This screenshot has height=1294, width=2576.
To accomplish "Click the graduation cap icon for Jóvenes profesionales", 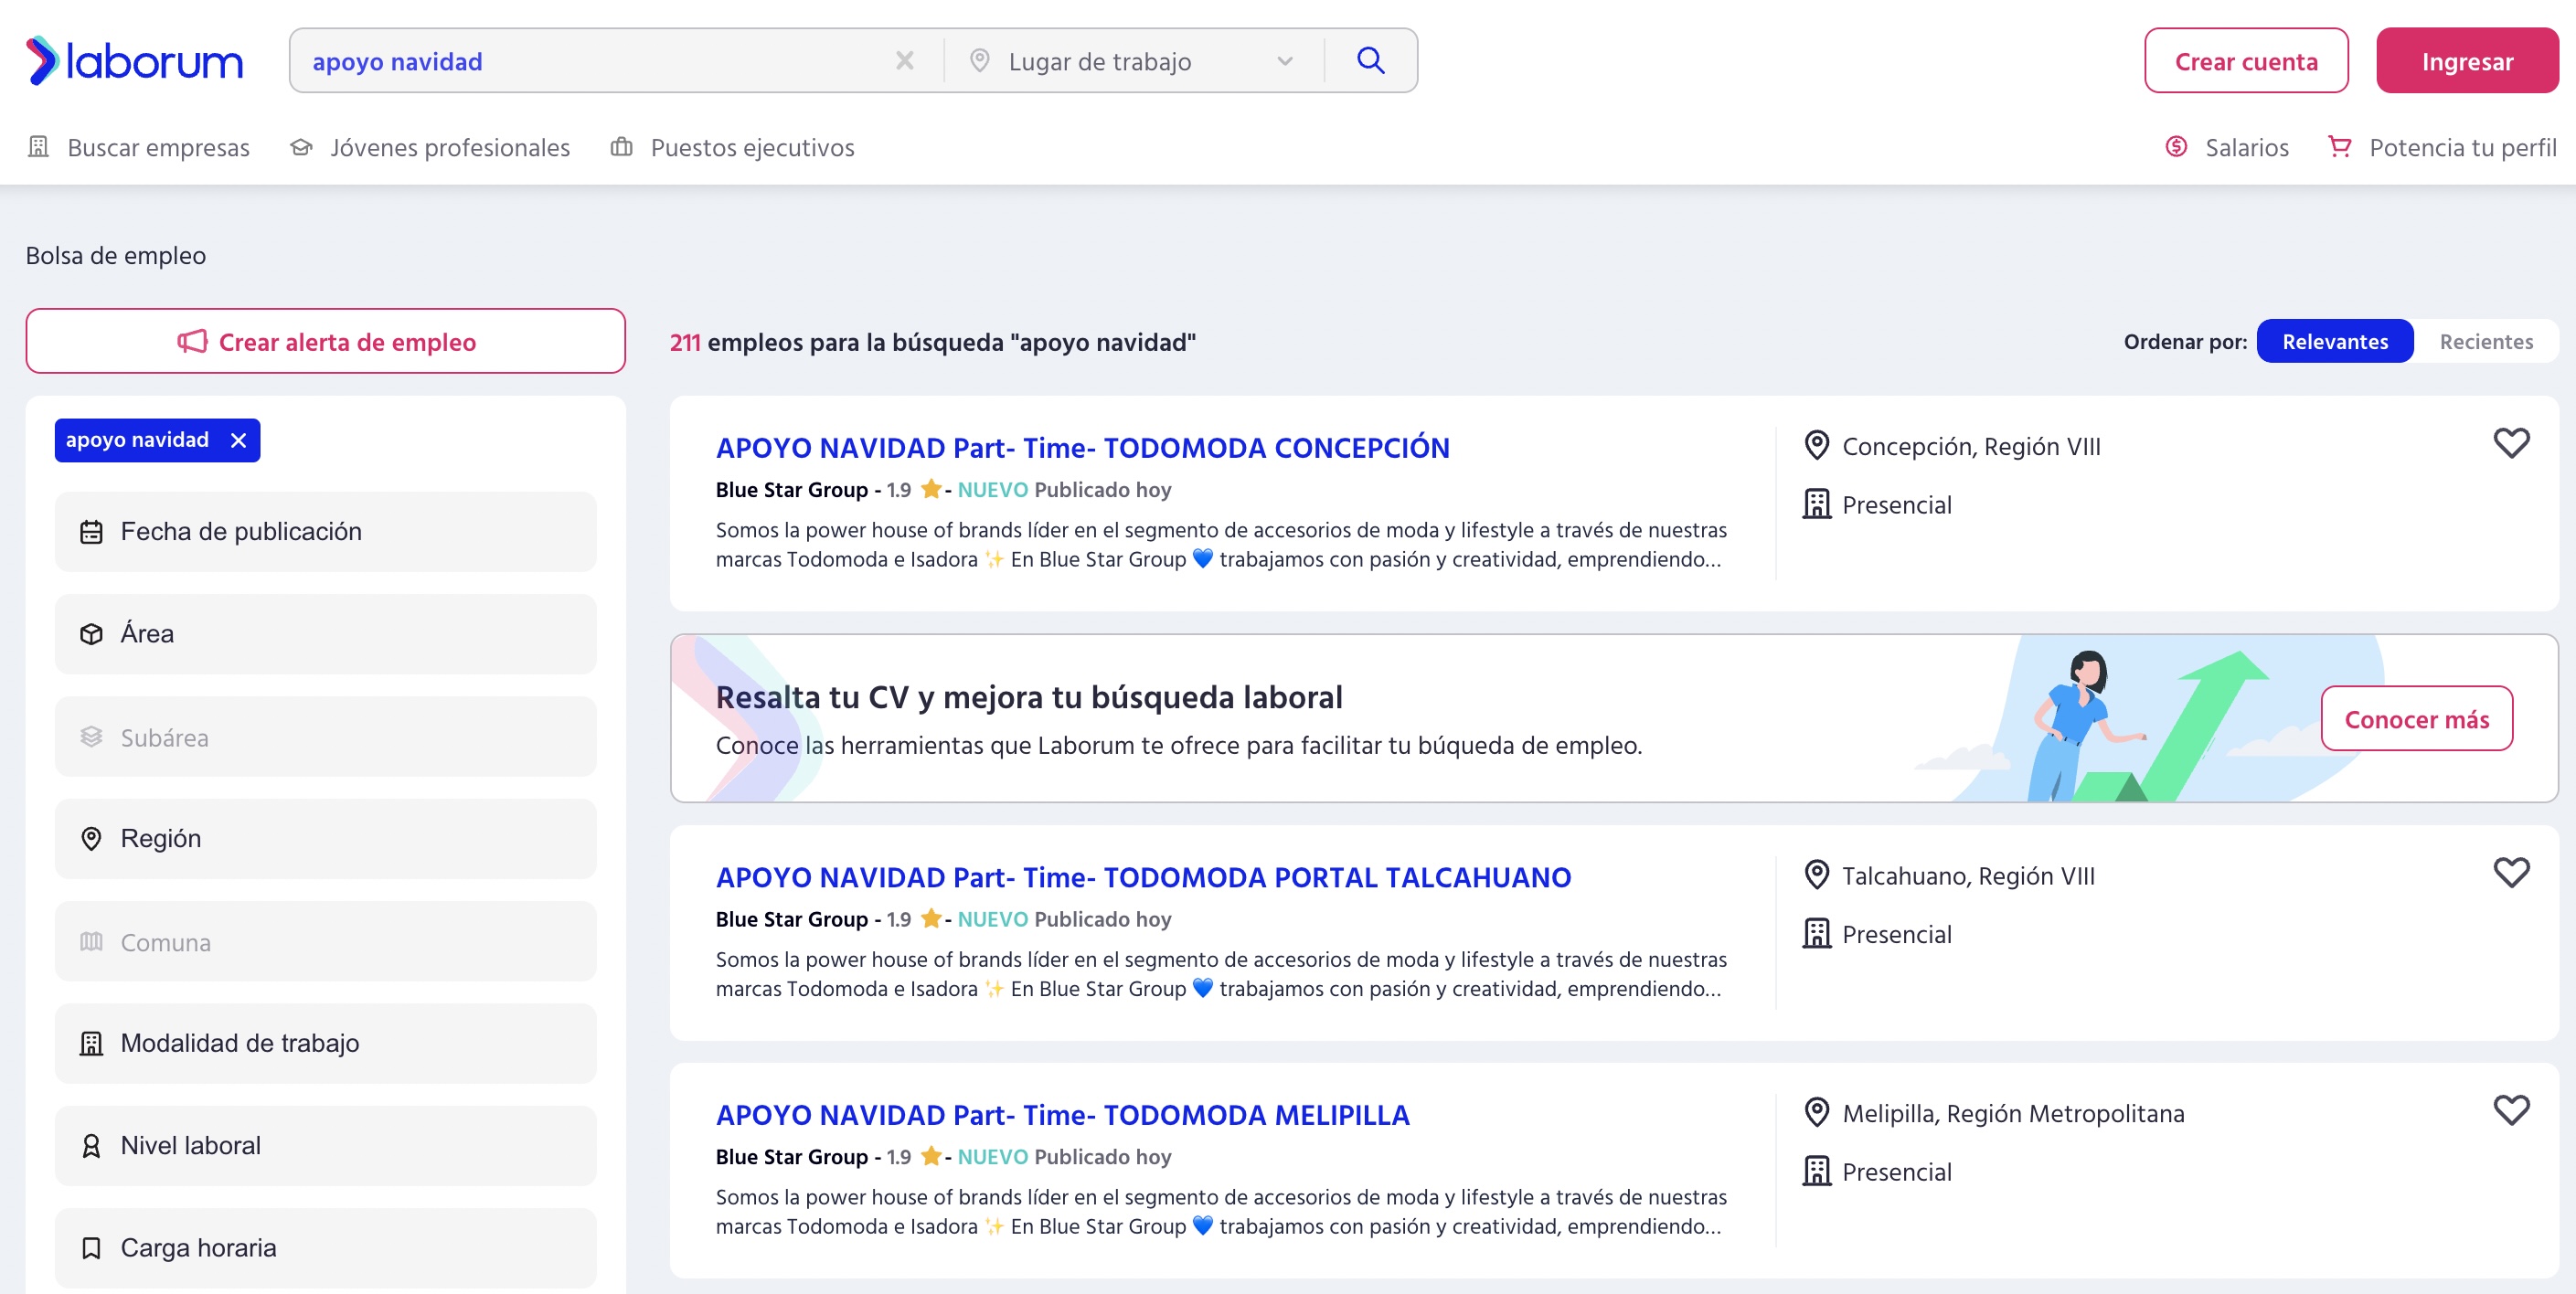I will tap(301, 148).
